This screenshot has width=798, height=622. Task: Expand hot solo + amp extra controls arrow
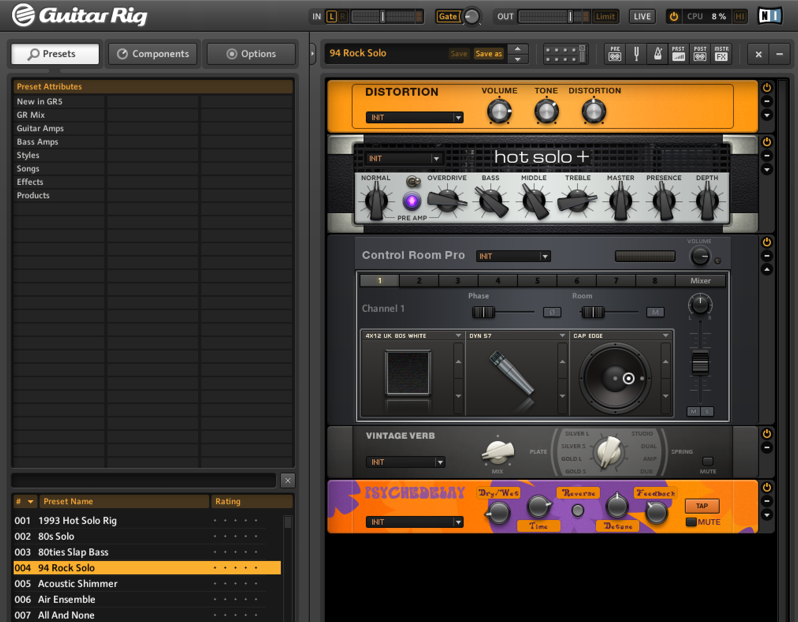click(x=766, y=169)
